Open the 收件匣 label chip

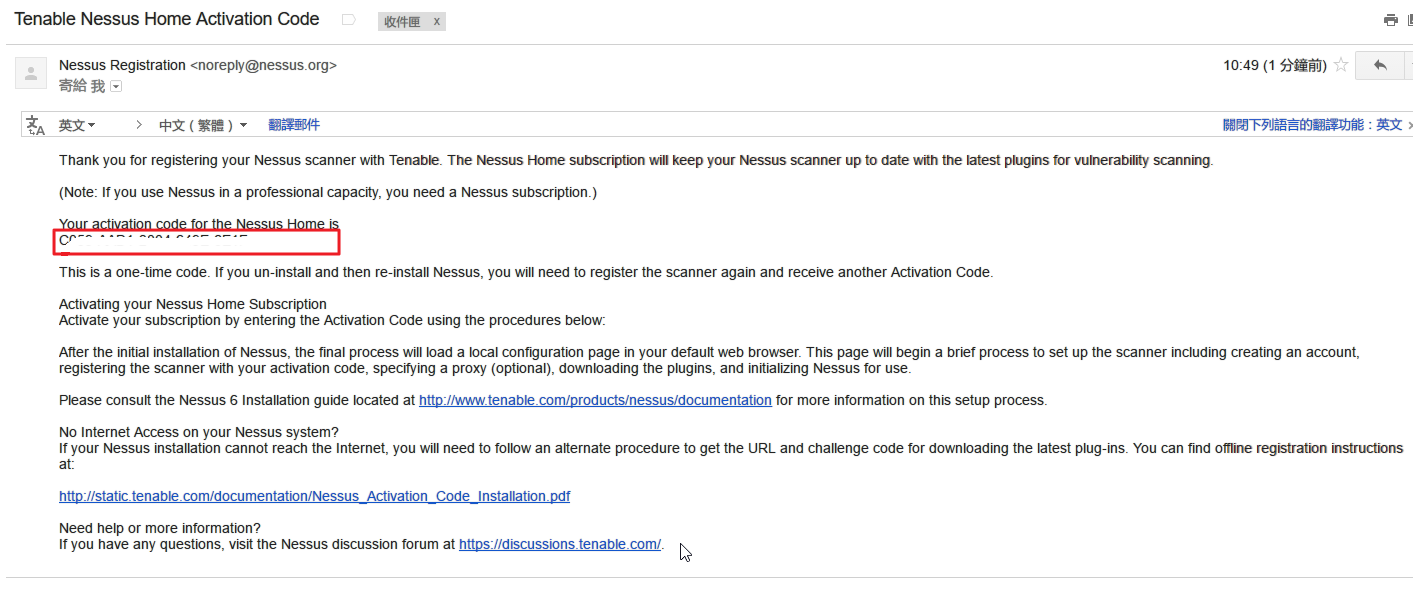point(402,21)
